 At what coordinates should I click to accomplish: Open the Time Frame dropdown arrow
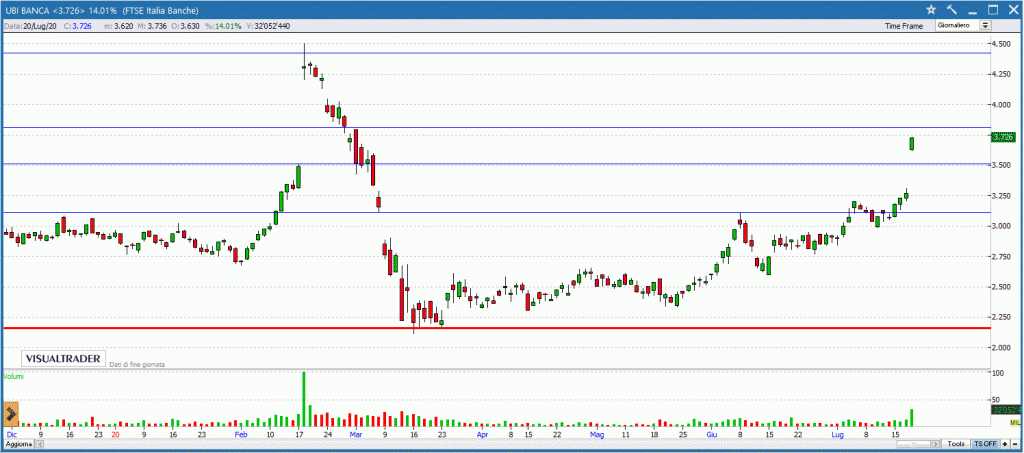pos(985,25)
